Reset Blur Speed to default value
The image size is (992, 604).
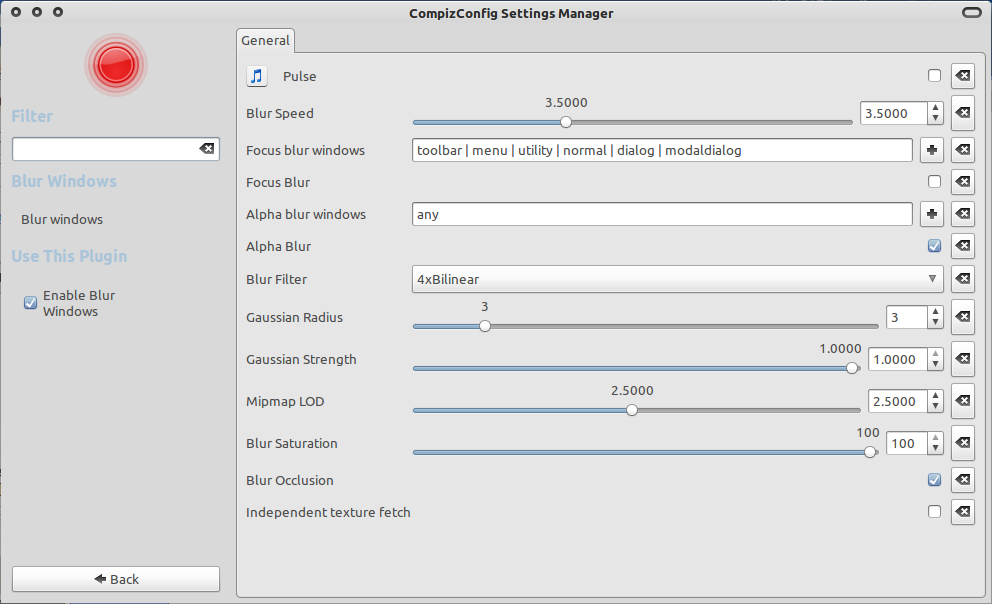point(962,113)
